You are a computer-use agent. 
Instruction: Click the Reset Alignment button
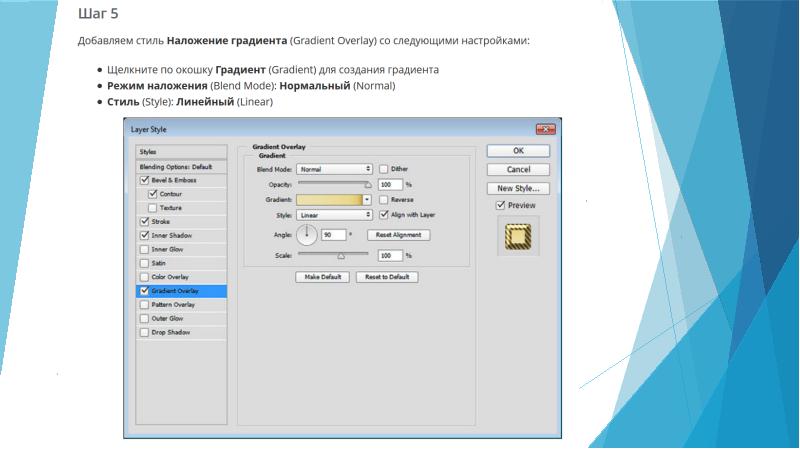coord(399,235)
